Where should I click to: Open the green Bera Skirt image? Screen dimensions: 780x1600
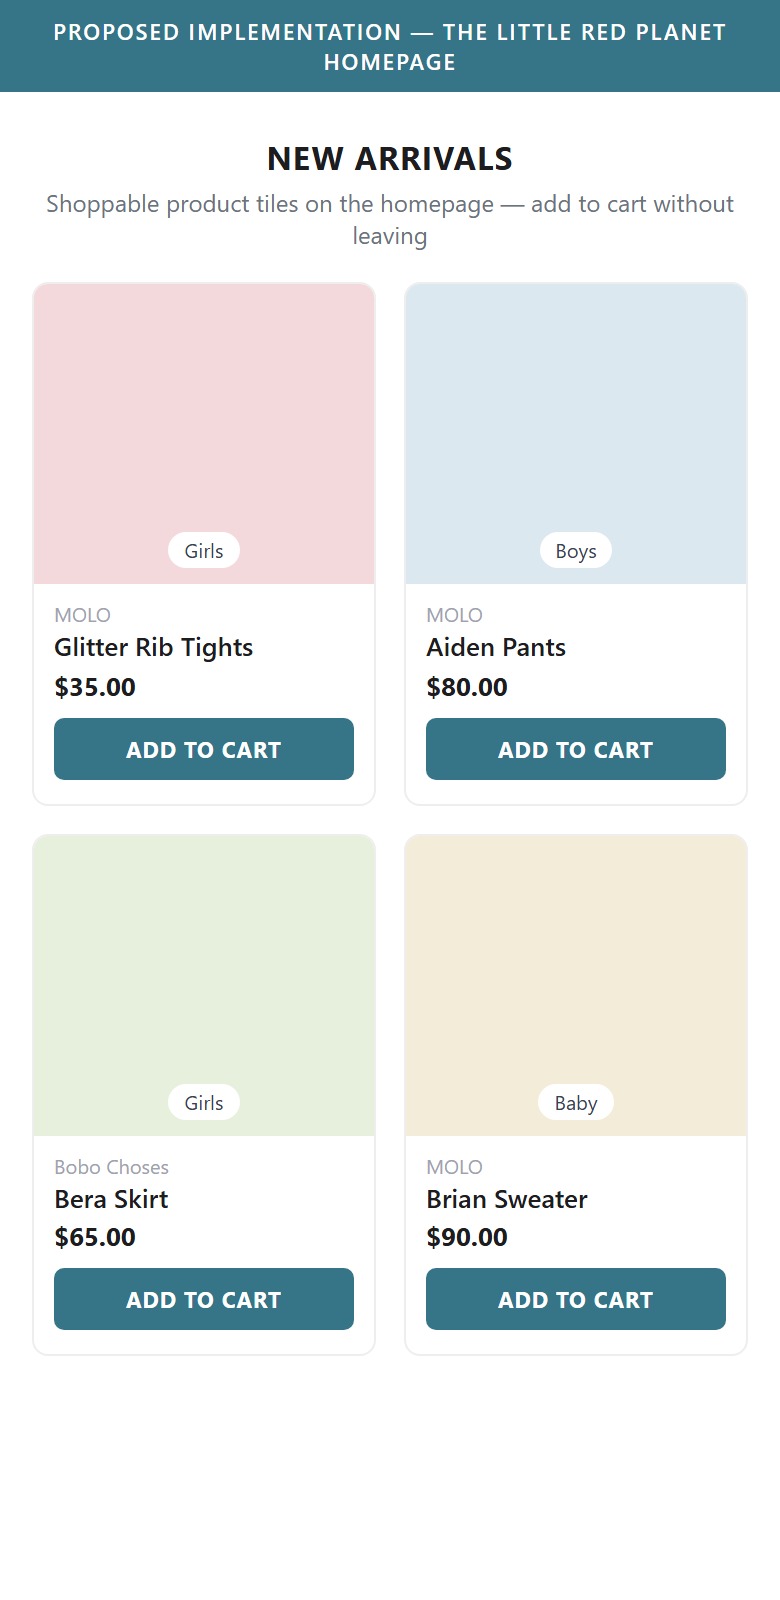pos(204,986)
